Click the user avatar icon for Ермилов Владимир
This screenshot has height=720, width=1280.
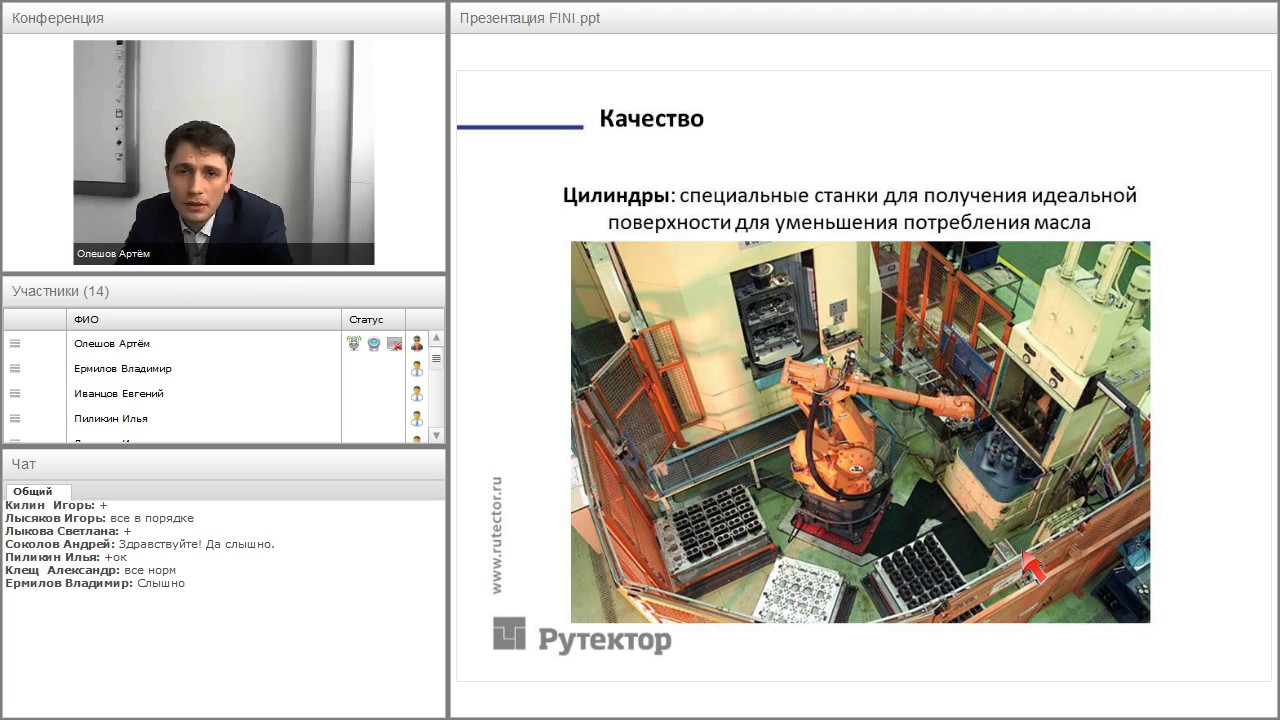[x=417, y=368]
